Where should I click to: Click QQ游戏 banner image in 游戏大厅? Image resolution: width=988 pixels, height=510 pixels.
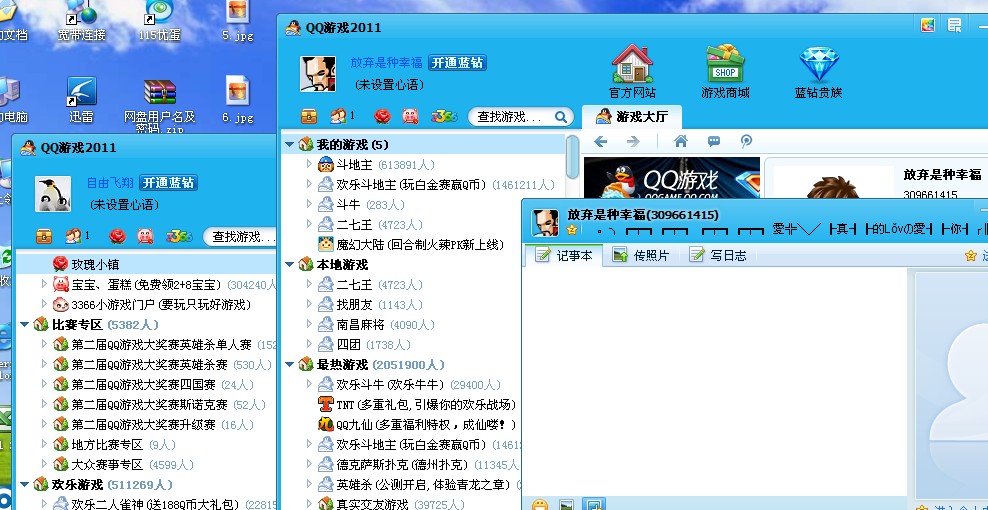click(x=672, y=178)
